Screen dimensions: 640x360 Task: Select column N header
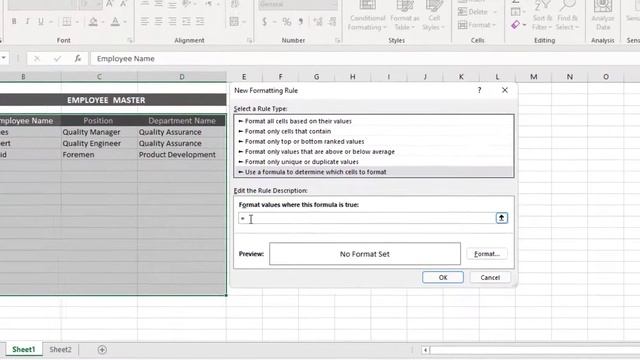point(569,77)
